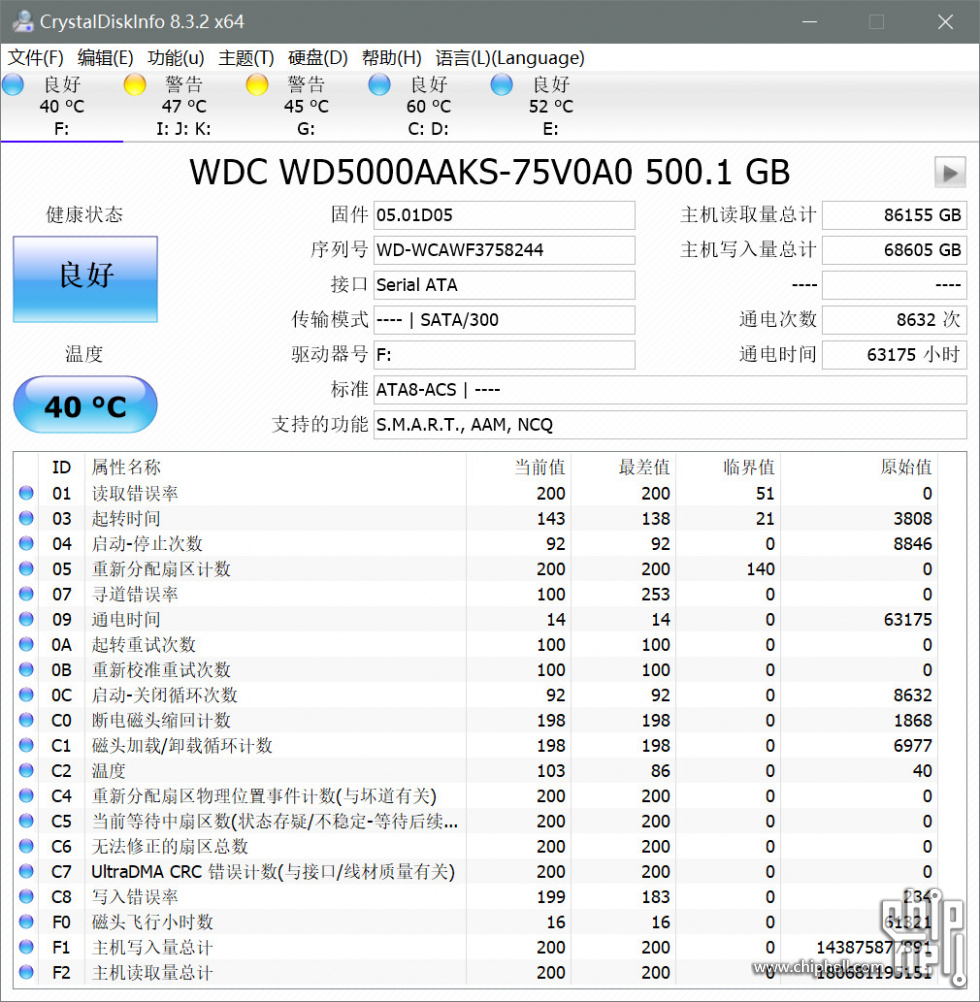Click the CrystalDiskInfo app icon in title bar
This screenshot has height=1002, width=980.
(x=22, y=21)
